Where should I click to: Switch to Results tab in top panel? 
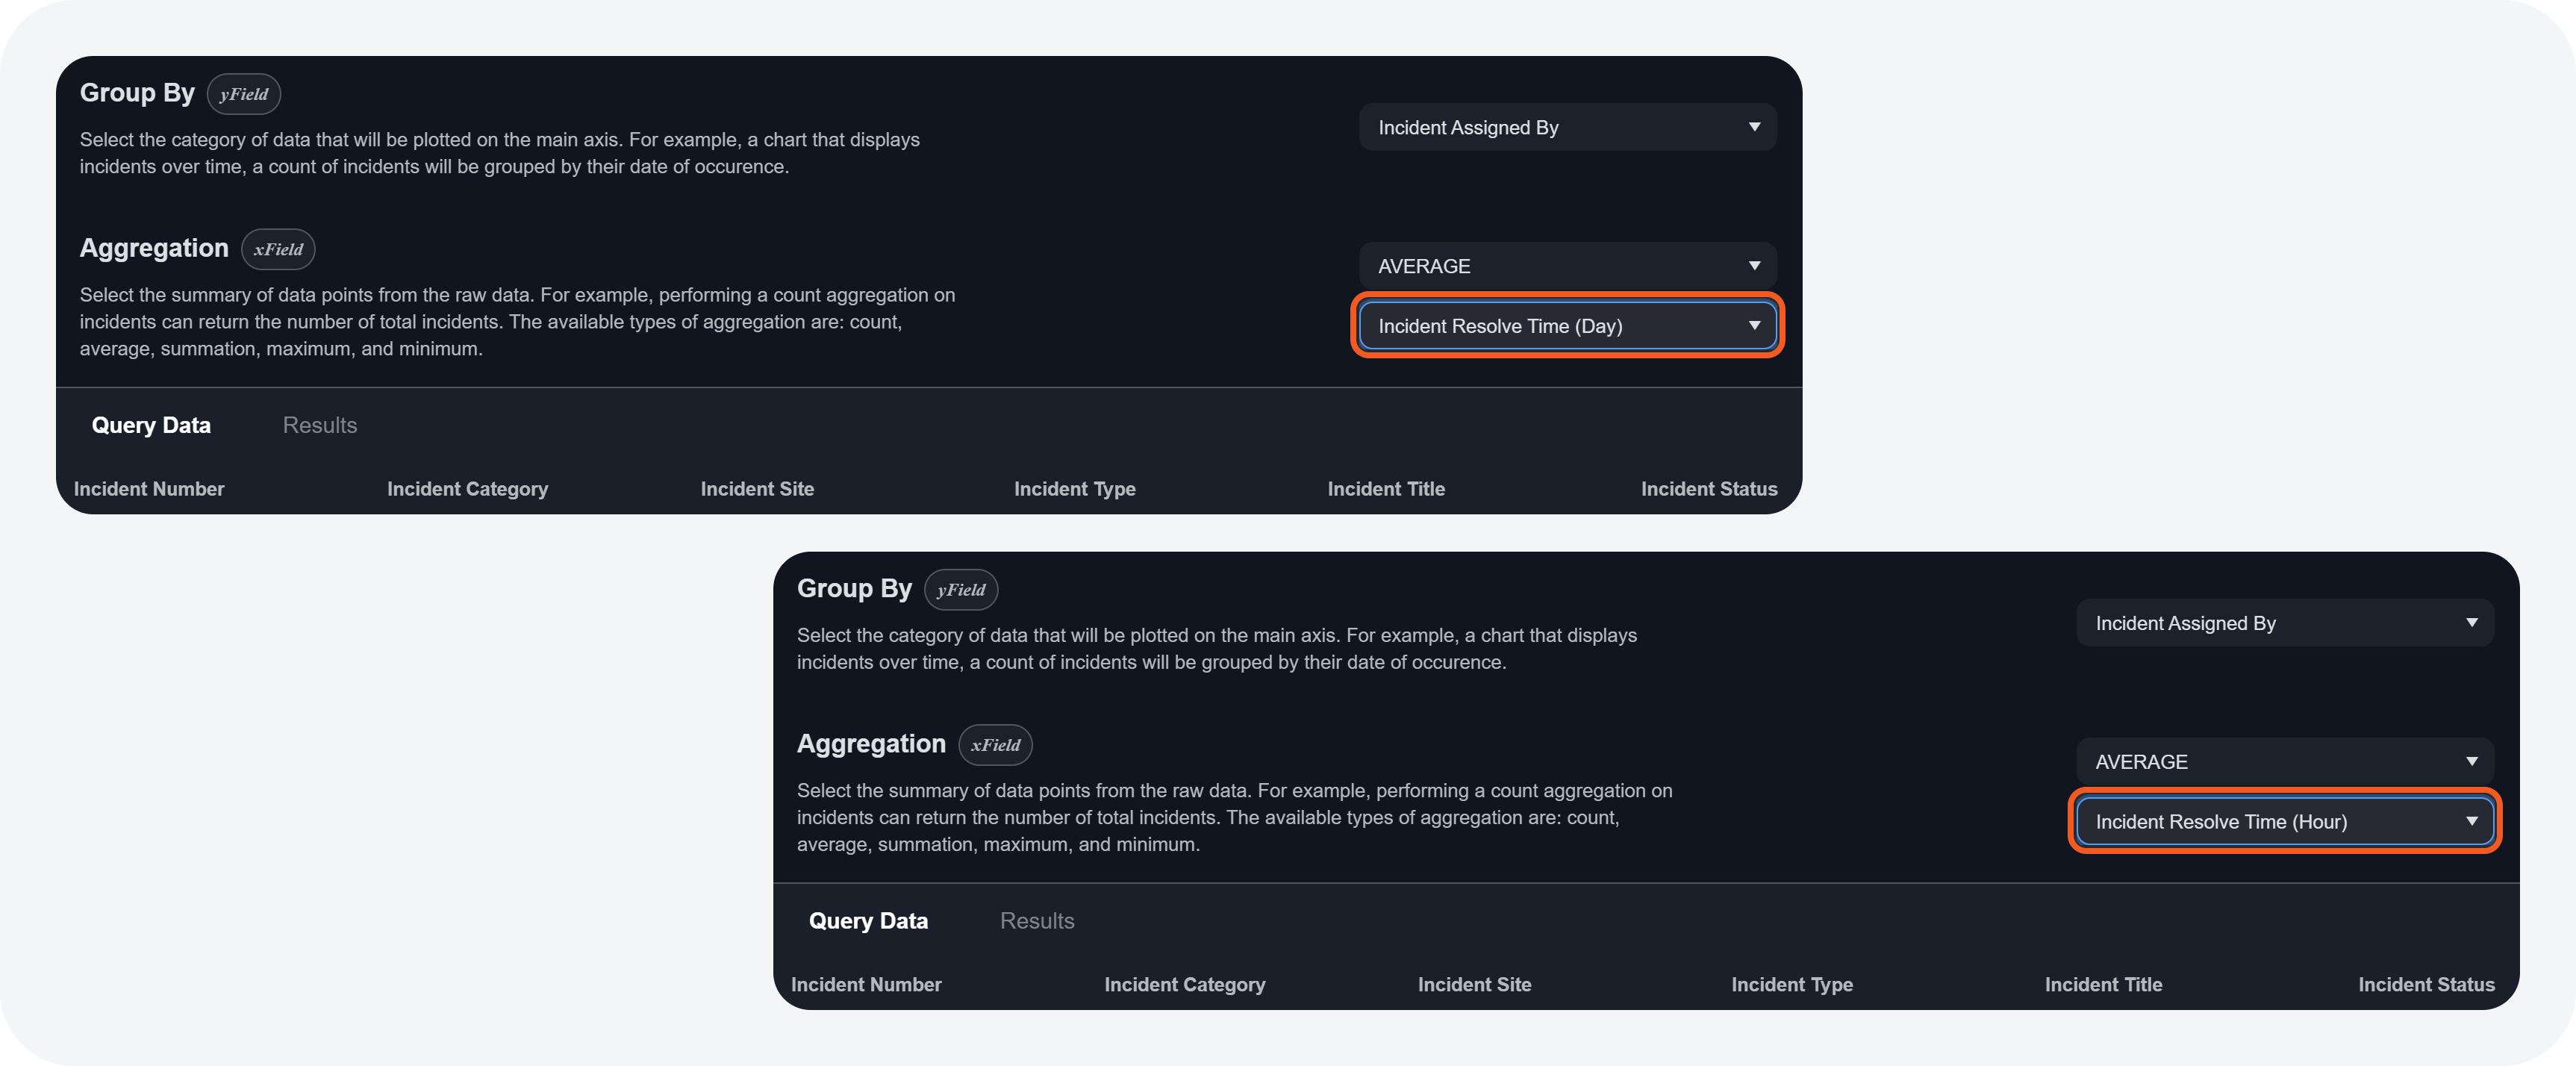tap(319, 425)
